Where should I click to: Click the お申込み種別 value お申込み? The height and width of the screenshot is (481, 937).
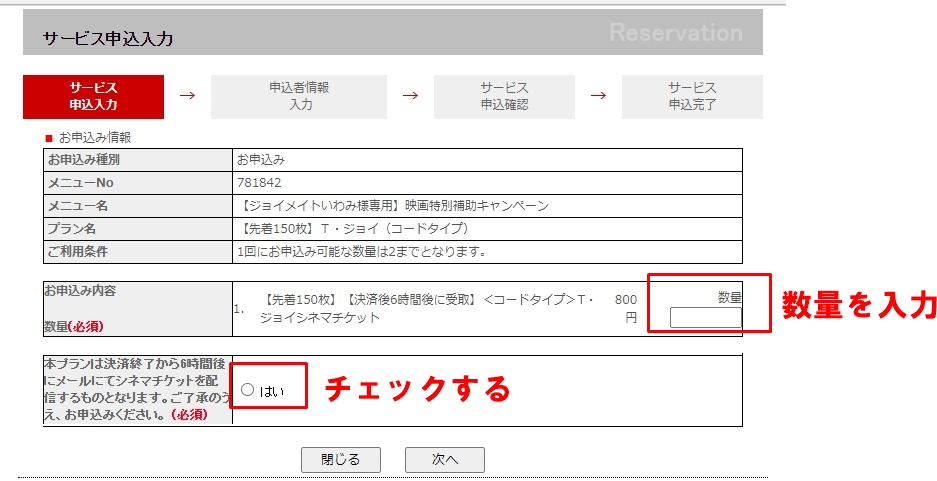[261, 160]
